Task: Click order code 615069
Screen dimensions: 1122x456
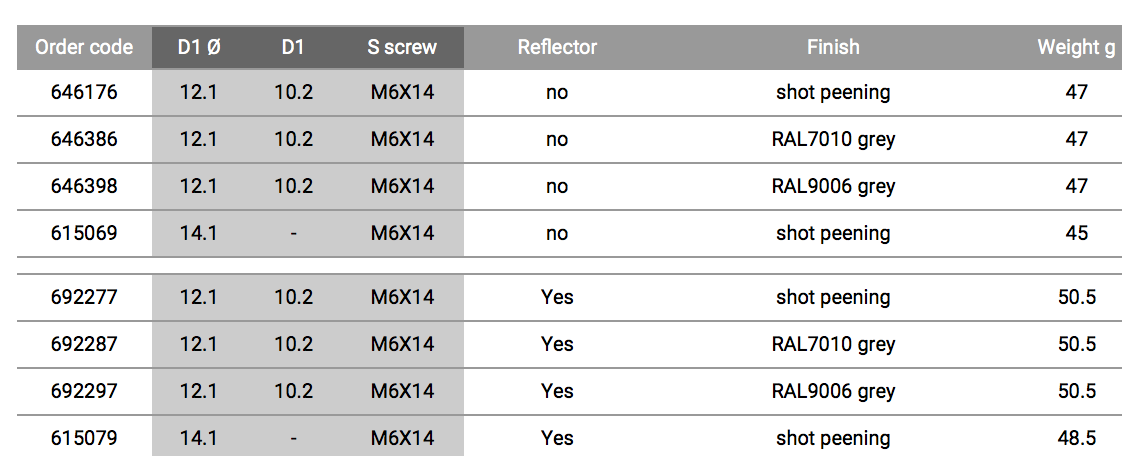Action: click(84, 233)
